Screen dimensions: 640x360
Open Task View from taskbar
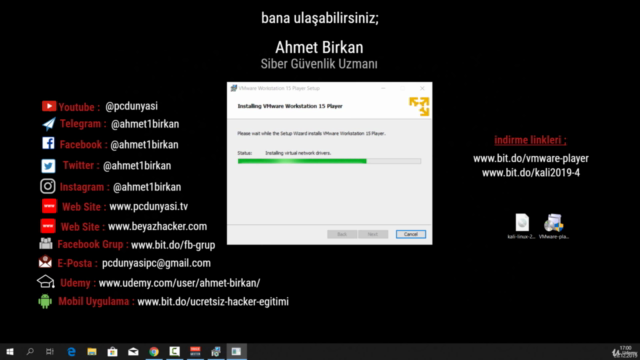(50, 351)
